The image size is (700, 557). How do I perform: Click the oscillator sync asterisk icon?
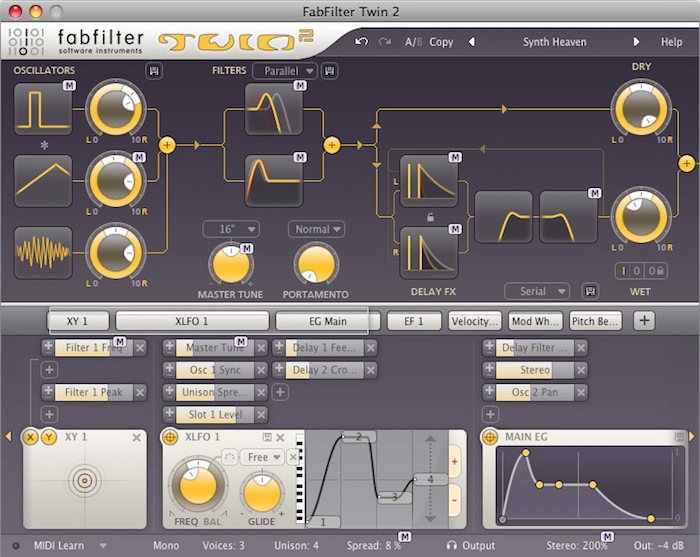coord(44,145)
